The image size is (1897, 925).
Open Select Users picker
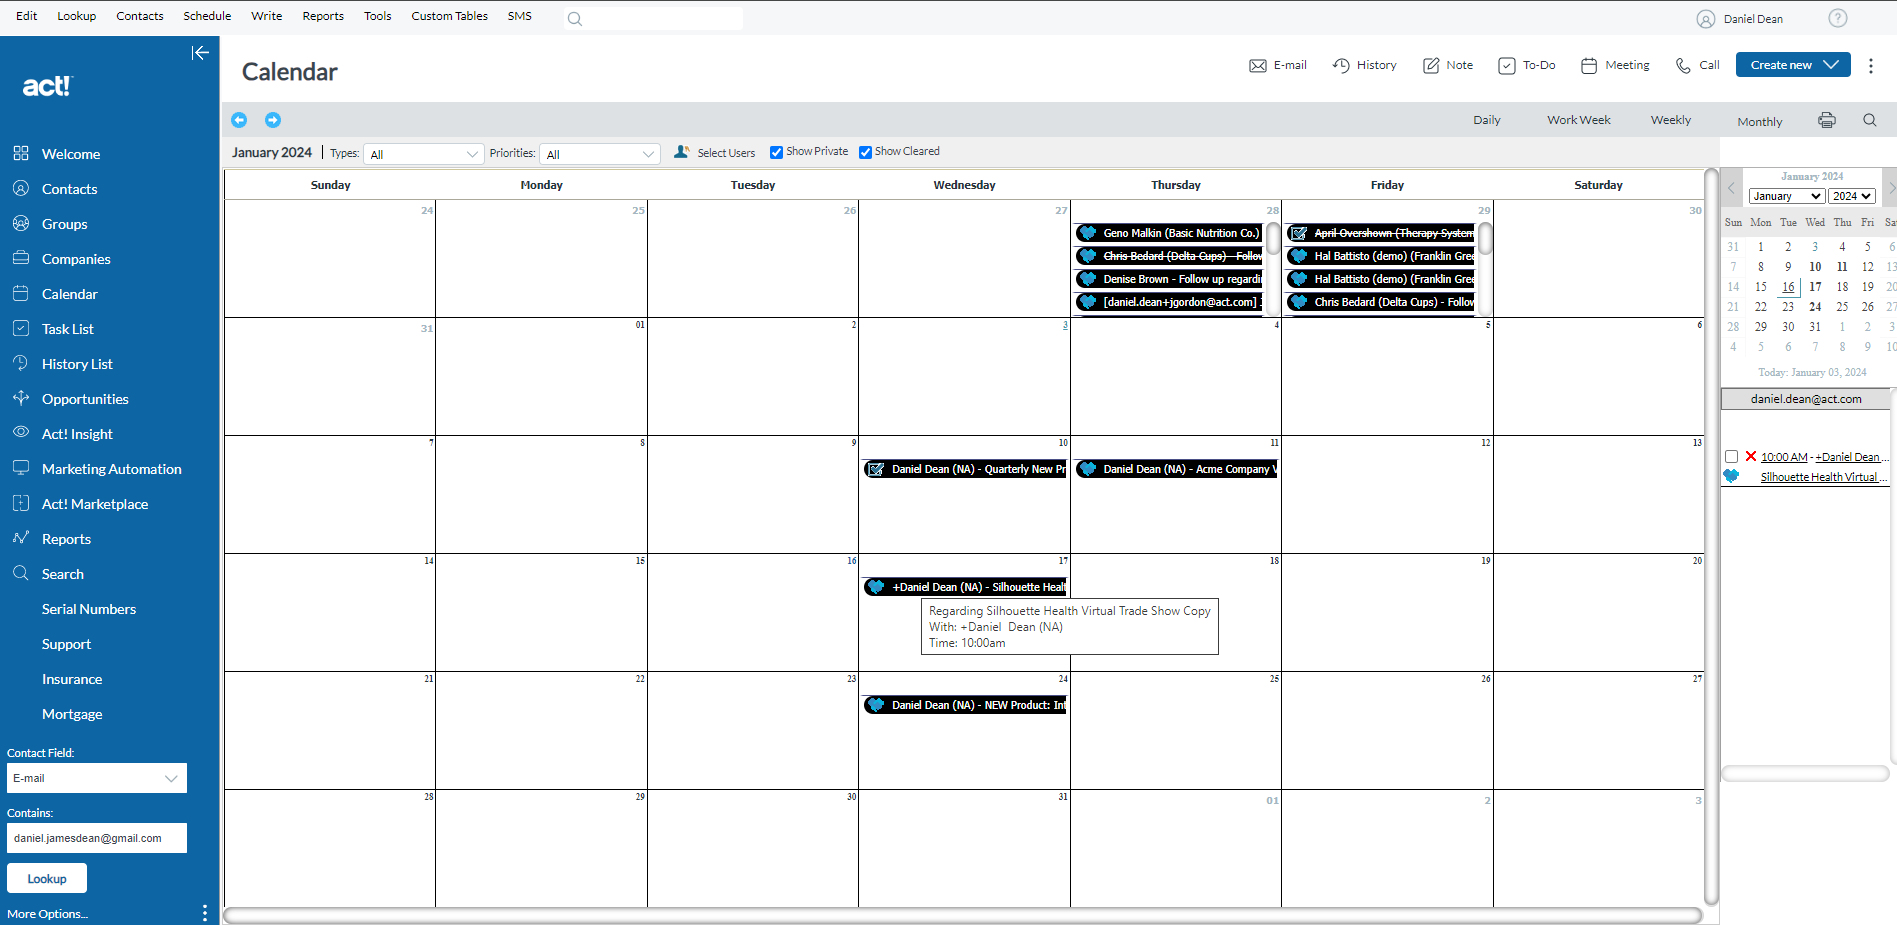click(x=715, y=152)
